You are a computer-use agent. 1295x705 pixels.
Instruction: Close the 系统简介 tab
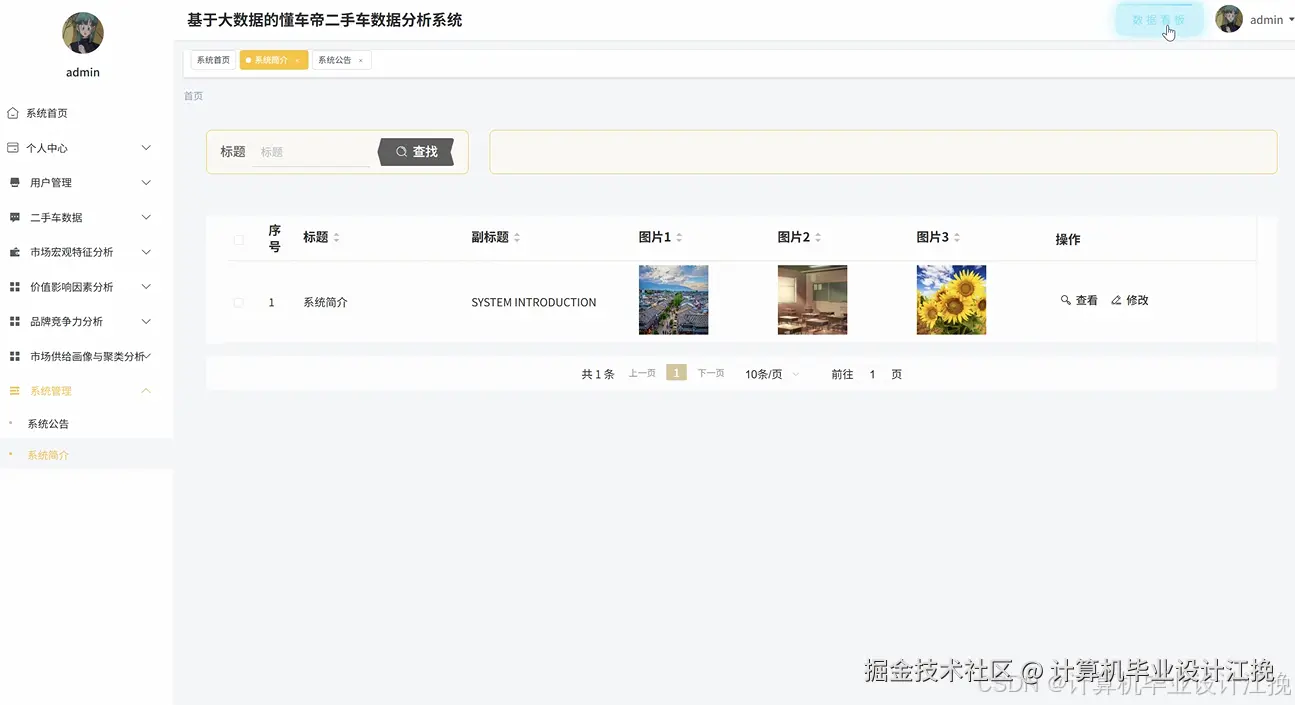pos(297,61)
